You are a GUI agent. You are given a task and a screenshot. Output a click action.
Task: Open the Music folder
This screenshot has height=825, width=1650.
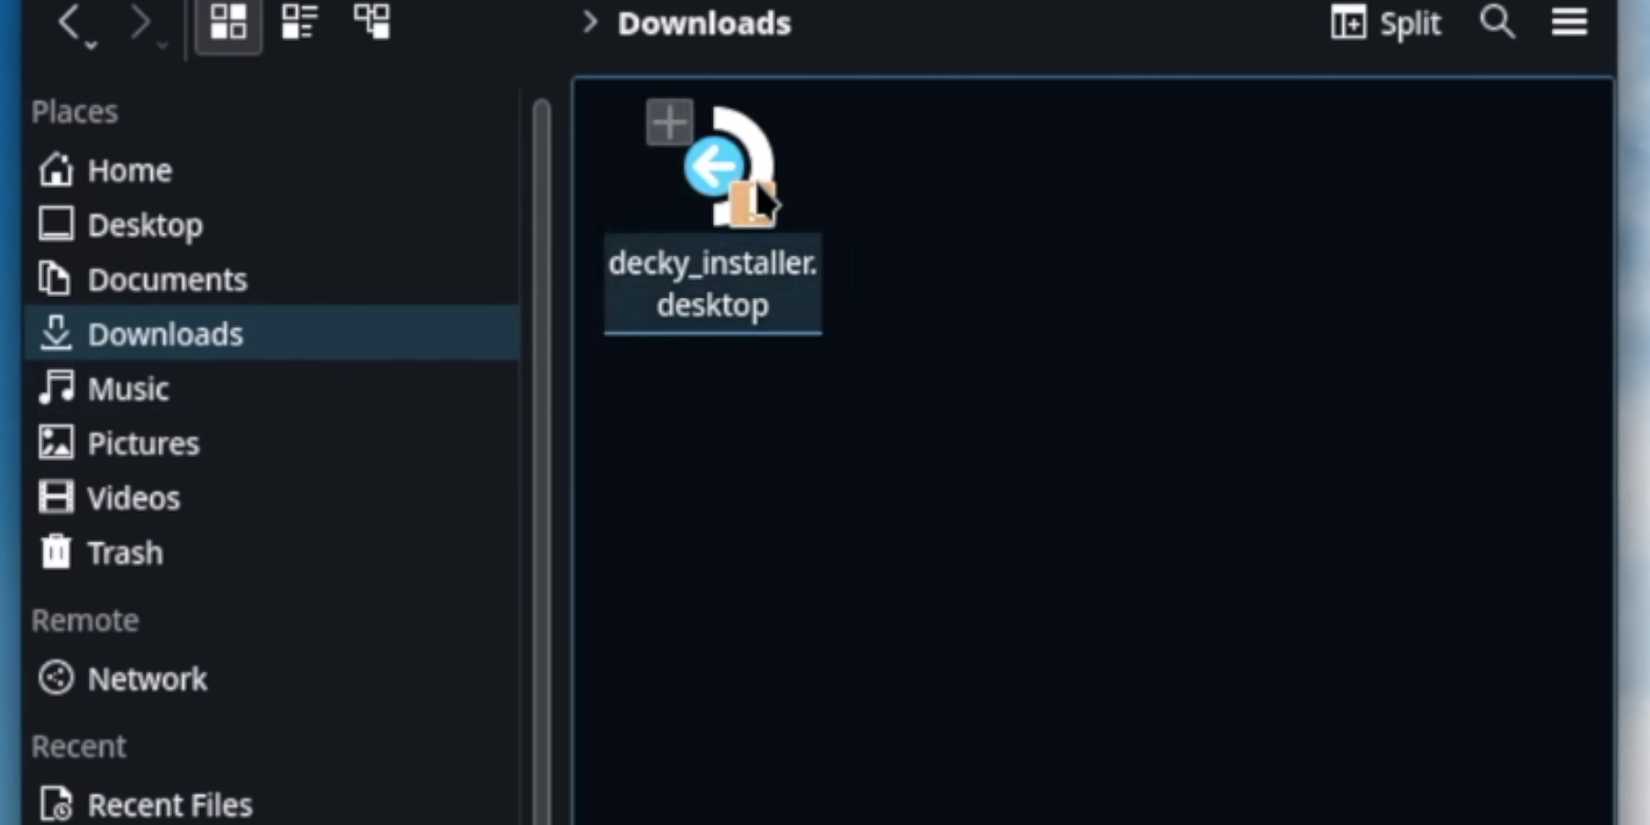tap(127, 389)
